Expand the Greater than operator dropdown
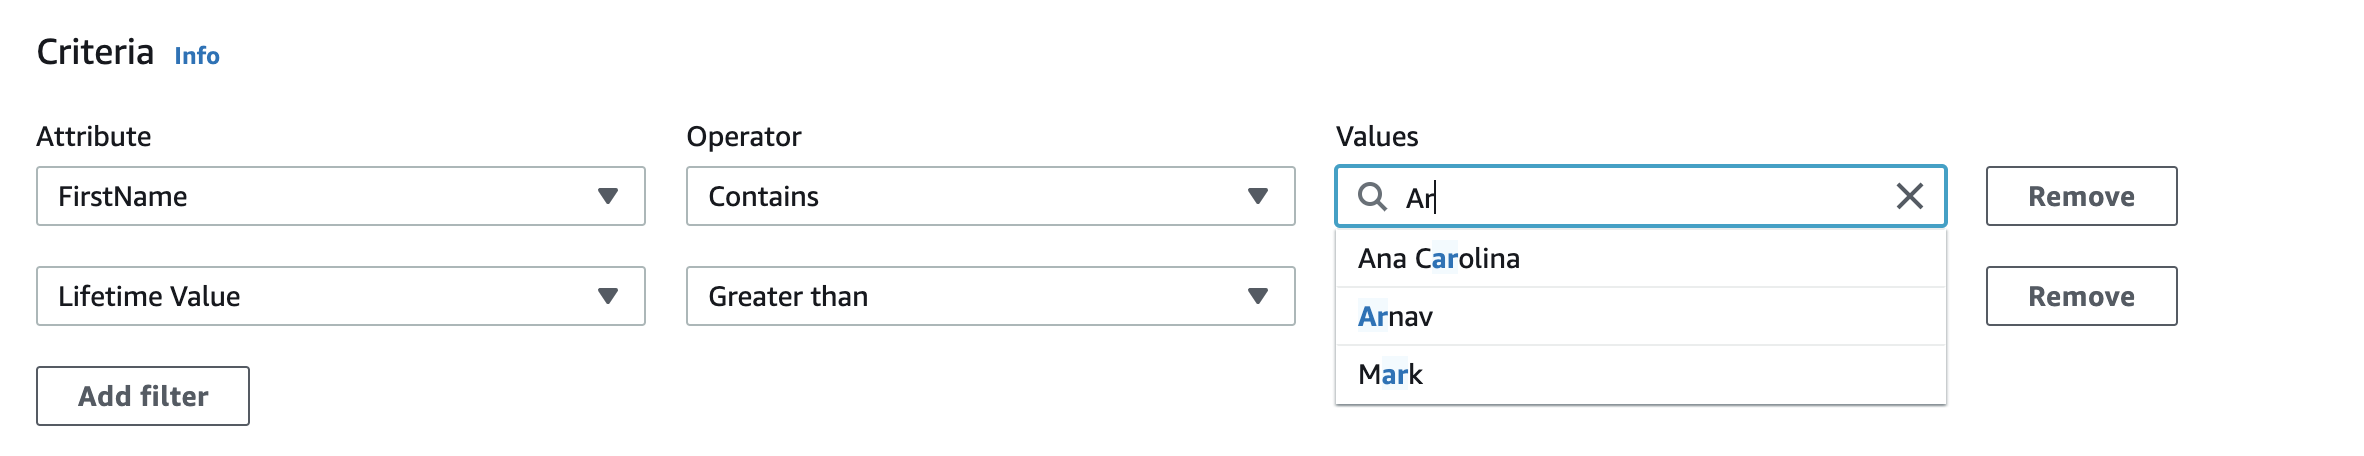The width and height of the screenshot is (2364, 456). 970,297
